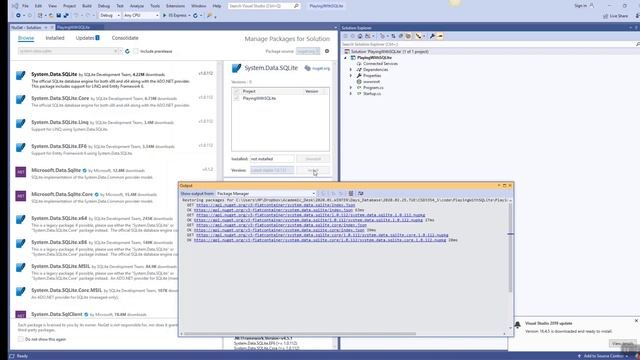Open the Package source dropdown
The width and height of the screenshot is (640, 360).
click(308, 51)
